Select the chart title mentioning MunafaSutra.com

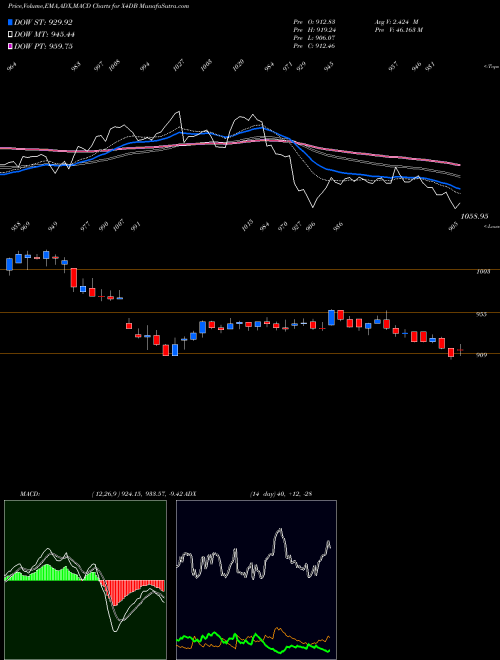(99, 6)
